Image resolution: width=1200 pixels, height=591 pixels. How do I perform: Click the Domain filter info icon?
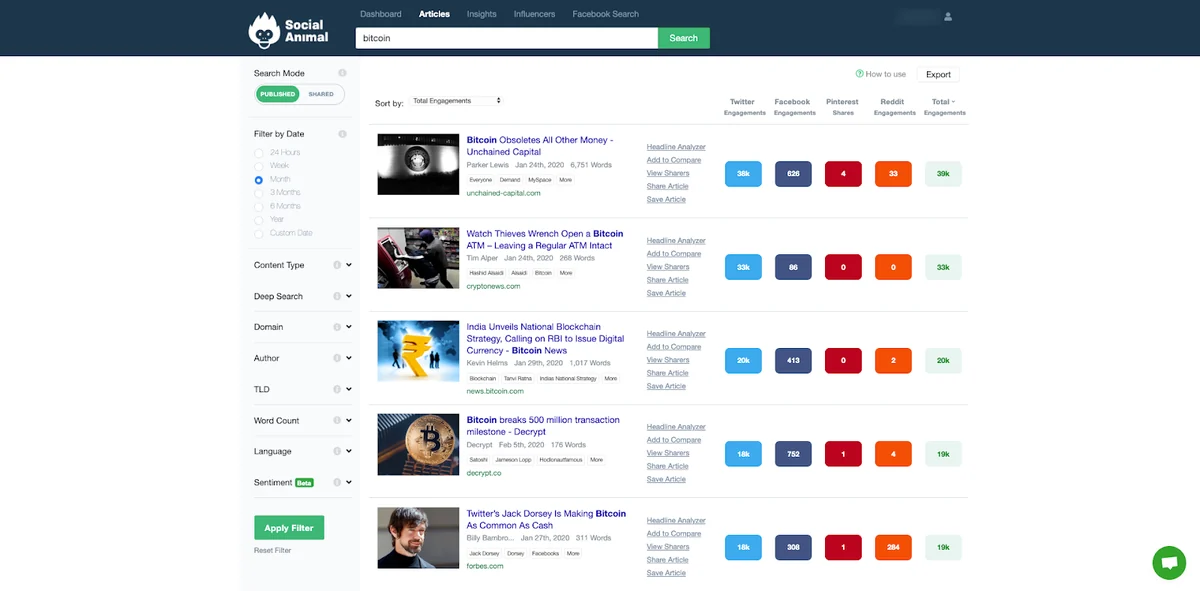[337, 327]
